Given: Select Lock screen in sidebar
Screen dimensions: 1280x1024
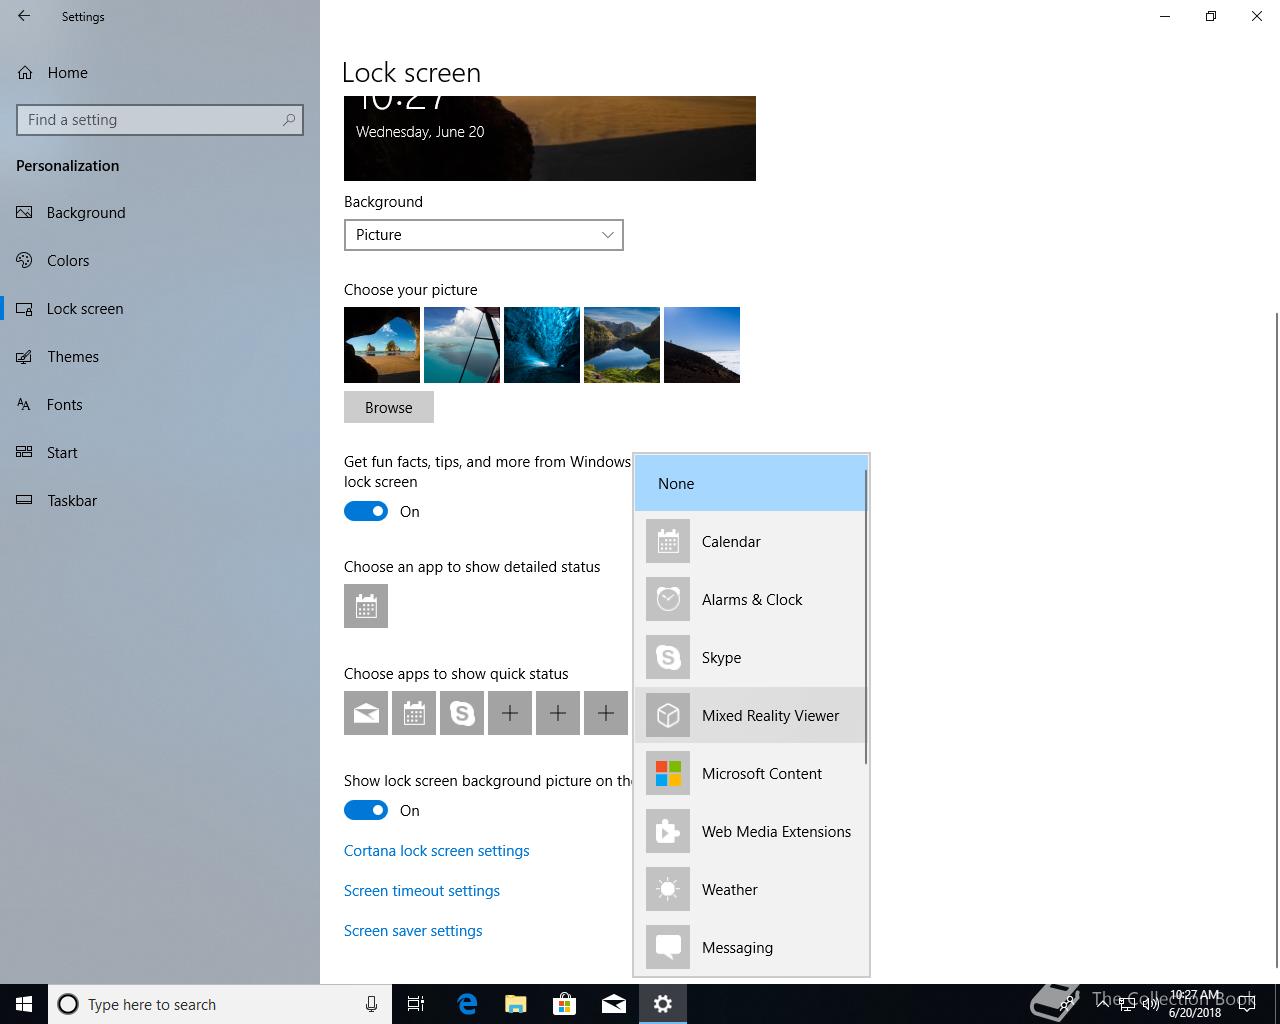Looking at the screenshot, I should tap(160, 309).
